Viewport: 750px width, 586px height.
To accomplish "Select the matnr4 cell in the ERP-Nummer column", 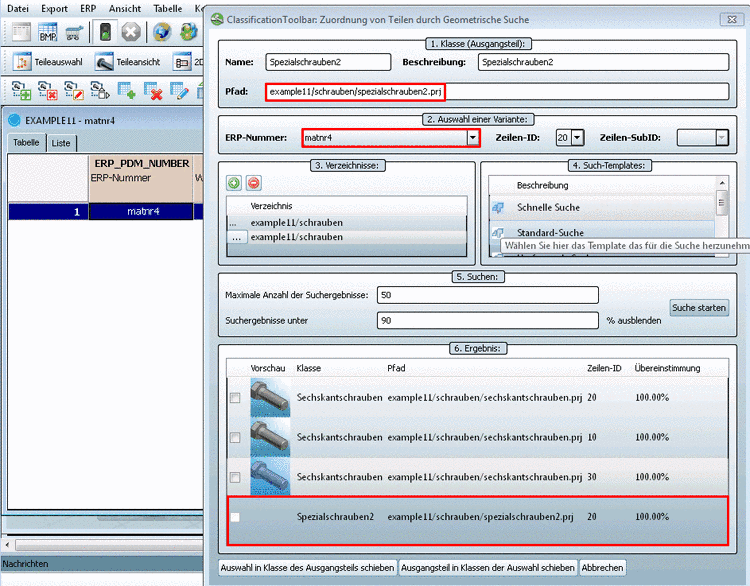I will click(x=141, y=211).
